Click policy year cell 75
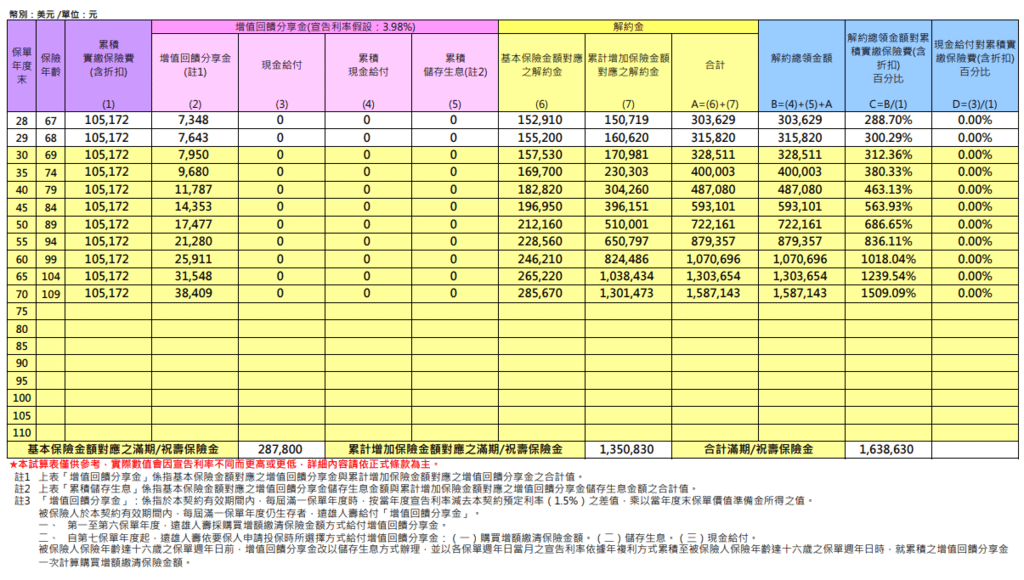1024x580 pixels. (22, 312)
